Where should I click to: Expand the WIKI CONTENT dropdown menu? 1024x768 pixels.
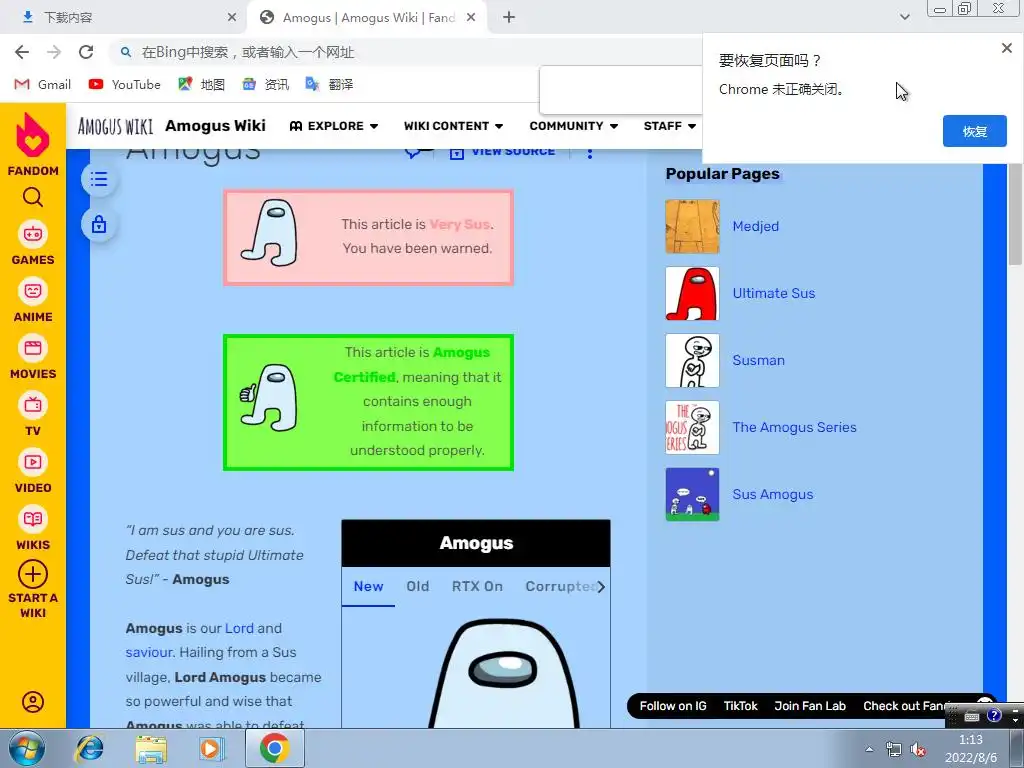[x=453, y=126]
